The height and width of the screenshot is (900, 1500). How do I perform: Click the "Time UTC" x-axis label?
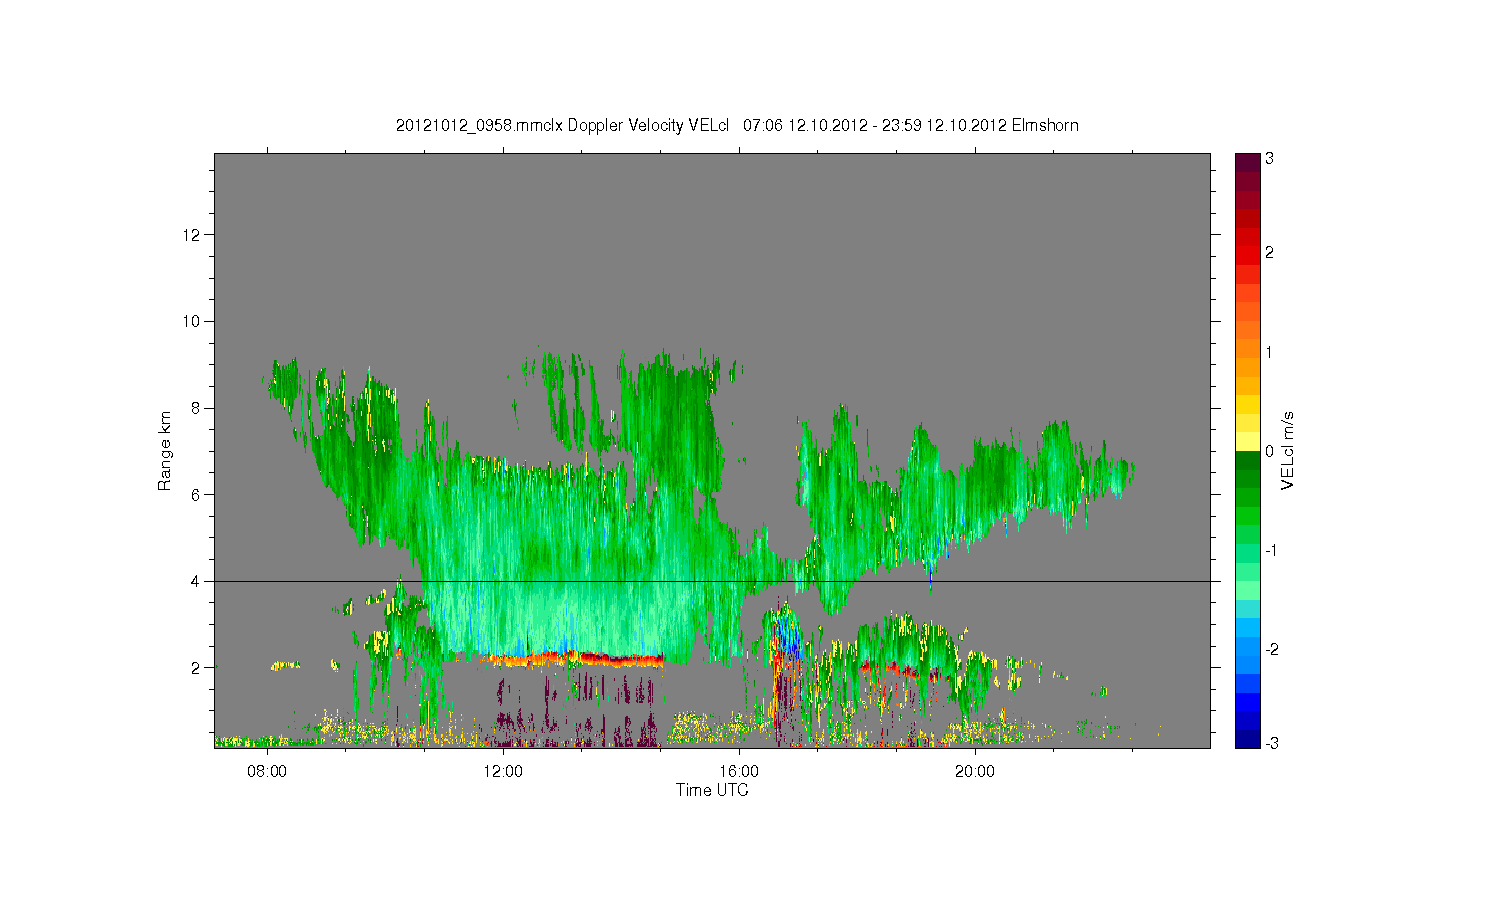tap(712, 790)
